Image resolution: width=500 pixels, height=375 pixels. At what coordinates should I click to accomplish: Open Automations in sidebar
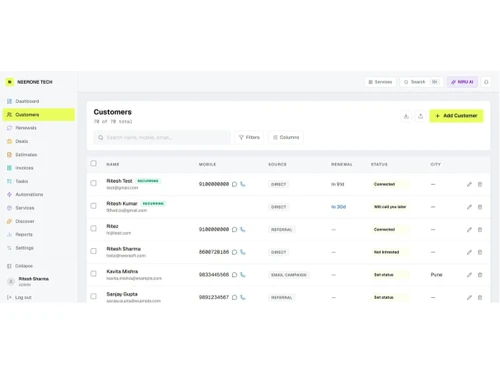(39, 195)
